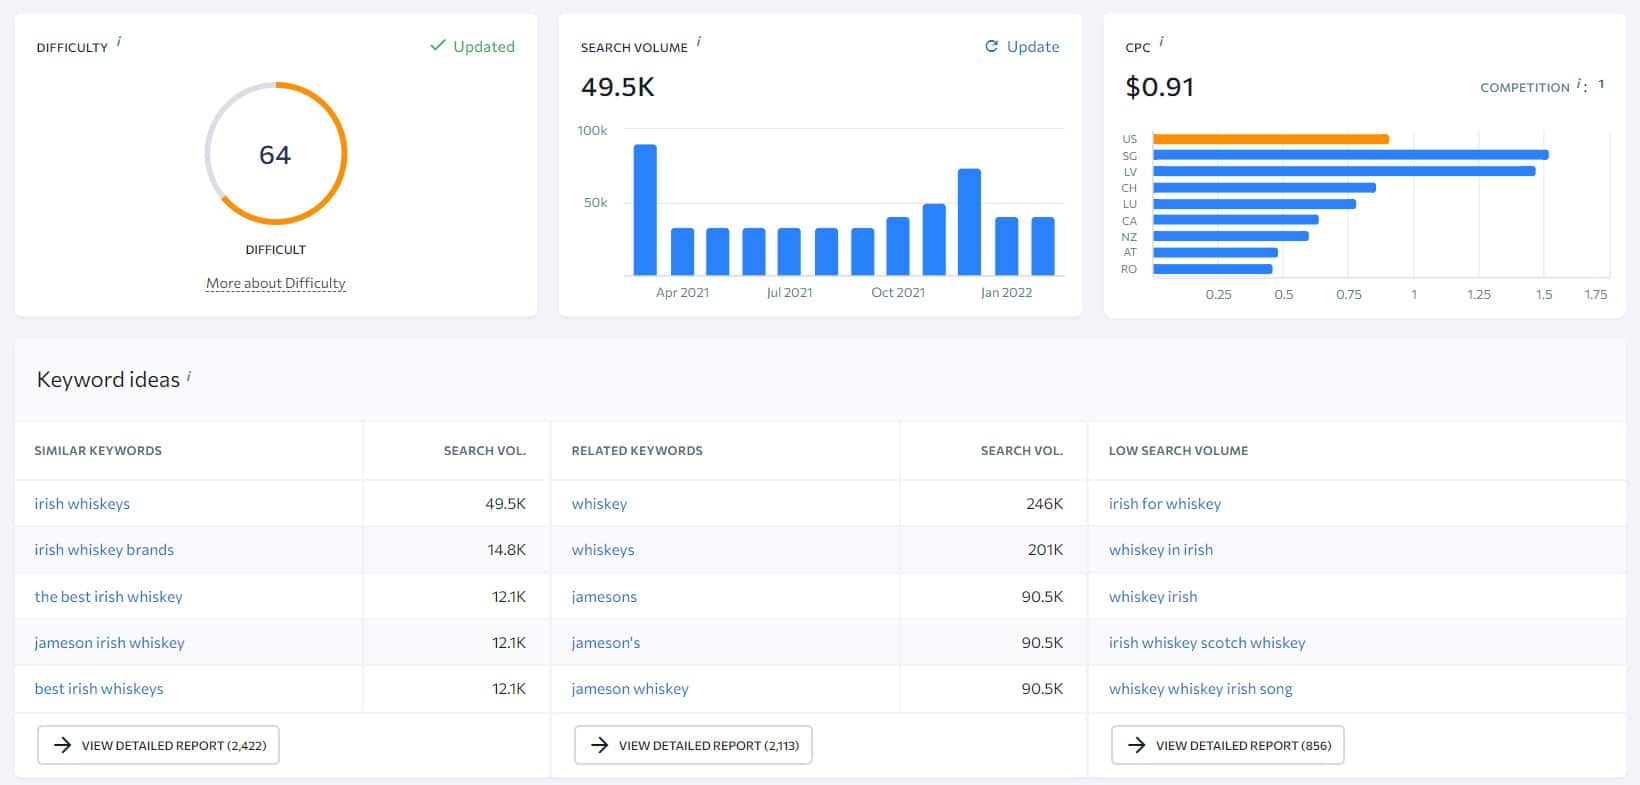Image resolution: width=1640 pixels, height=785 pixels.
Task: Click the Search Vol. header beside Related Keywords
Action: pos(1022,451)
